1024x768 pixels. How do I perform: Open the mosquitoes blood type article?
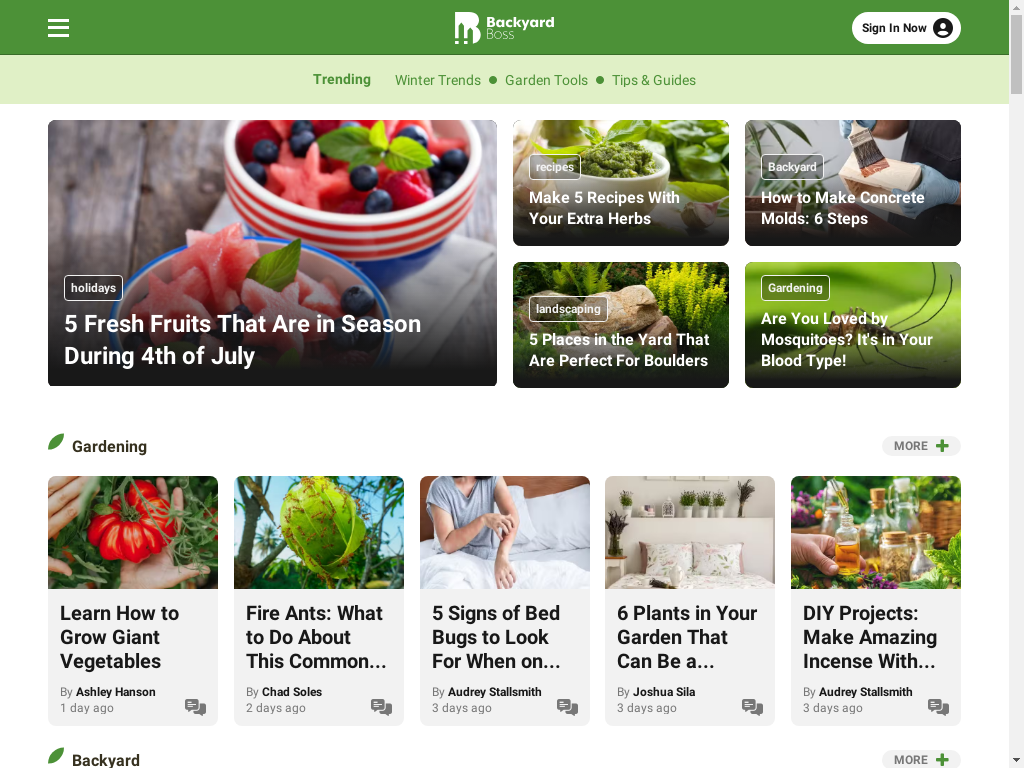pos(846,340)
